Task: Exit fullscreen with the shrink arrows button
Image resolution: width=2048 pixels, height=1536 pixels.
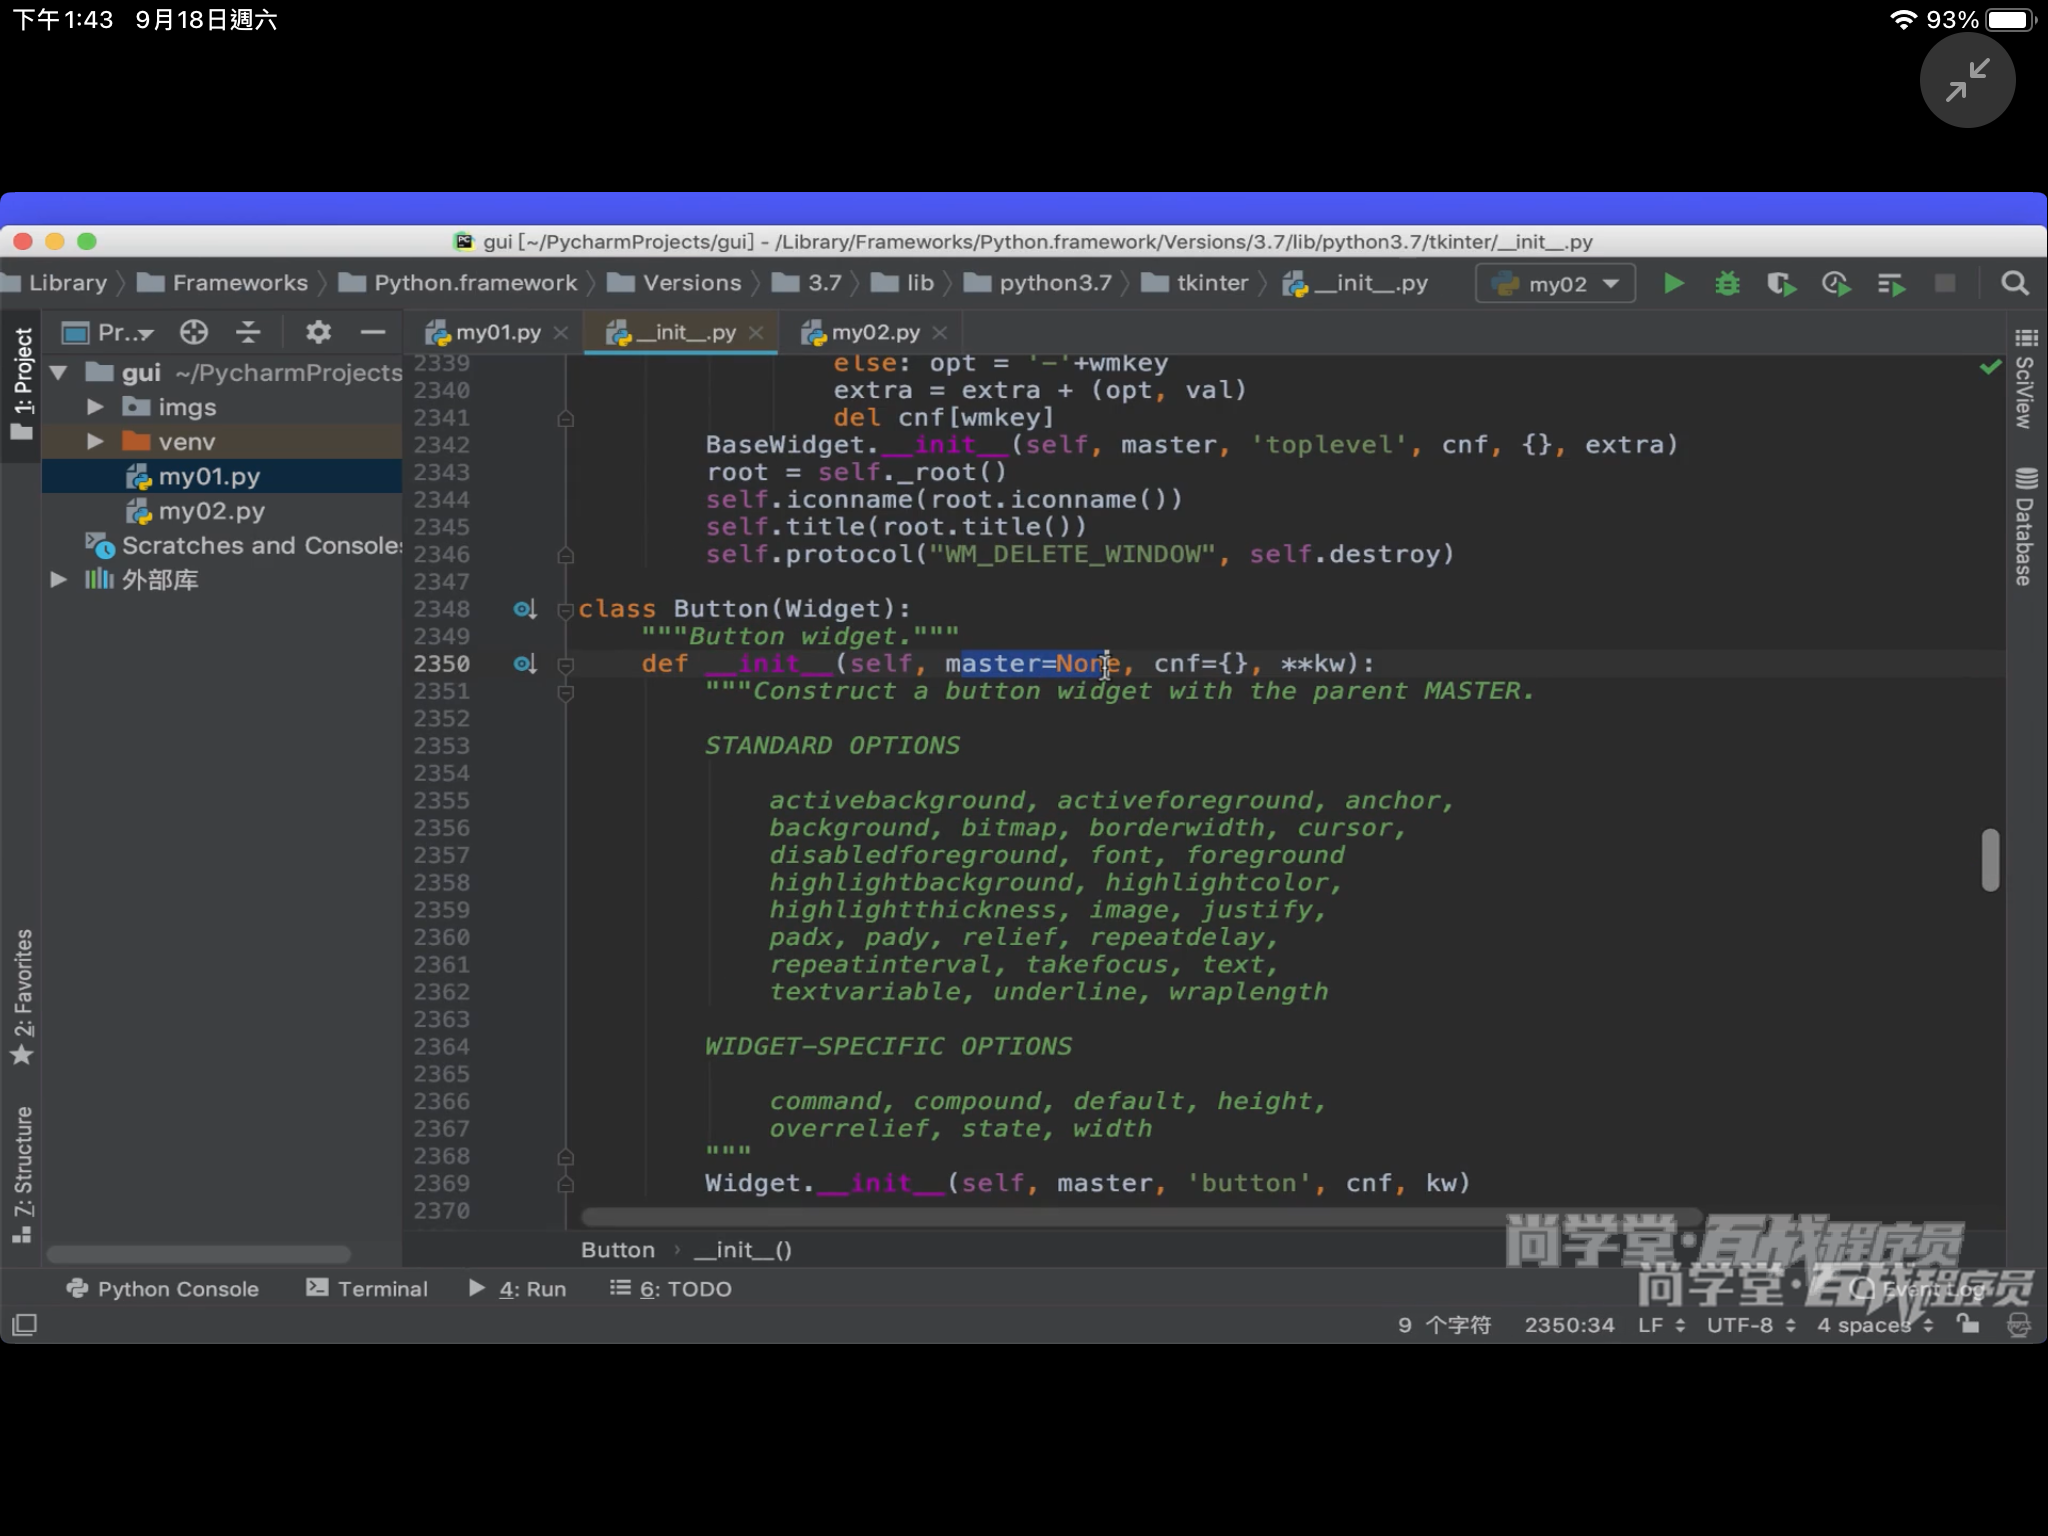Action: [1967, 80]
